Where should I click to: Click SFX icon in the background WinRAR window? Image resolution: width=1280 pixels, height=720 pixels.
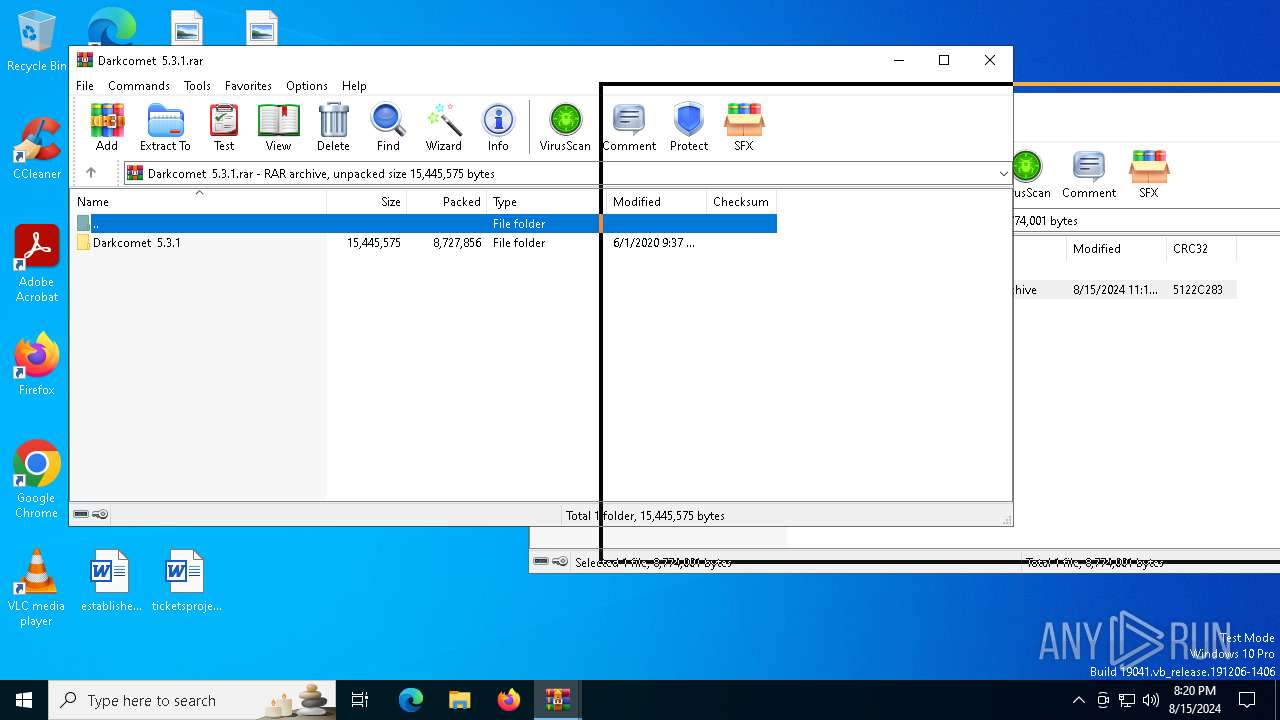(x=1149, y=175)
